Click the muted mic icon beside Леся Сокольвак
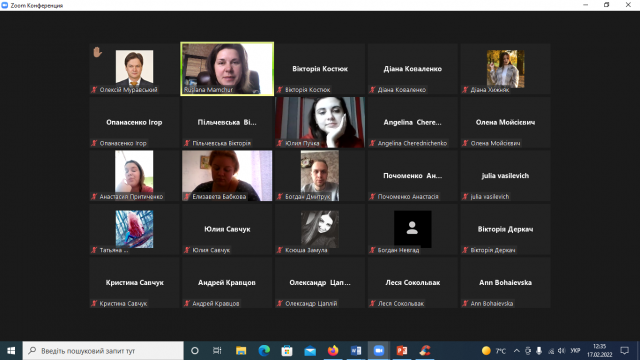 pos(372,304)
